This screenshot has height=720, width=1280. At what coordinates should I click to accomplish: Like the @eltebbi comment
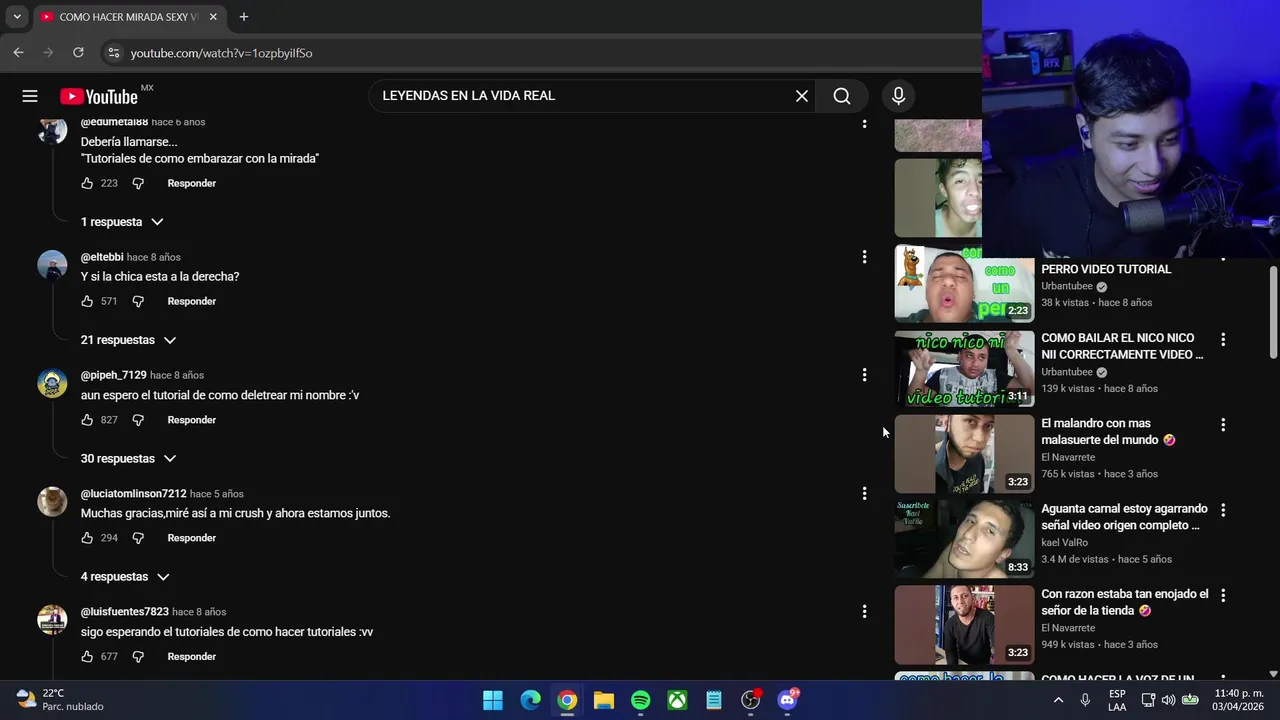tap(87, 301)
